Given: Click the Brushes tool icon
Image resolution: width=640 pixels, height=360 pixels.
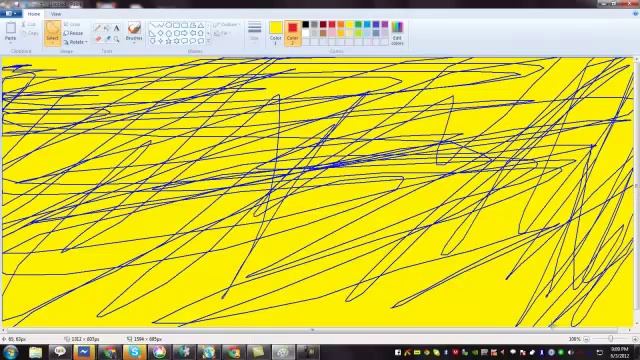Looking at the screenshot, I should [x=134, y=28].
